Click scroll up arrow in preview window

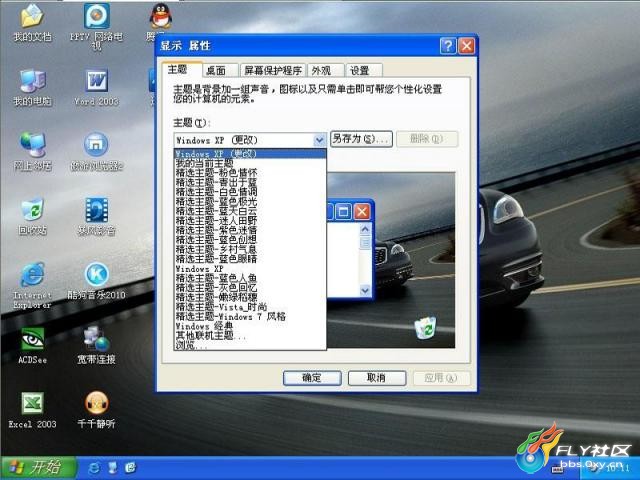point(365,229)
